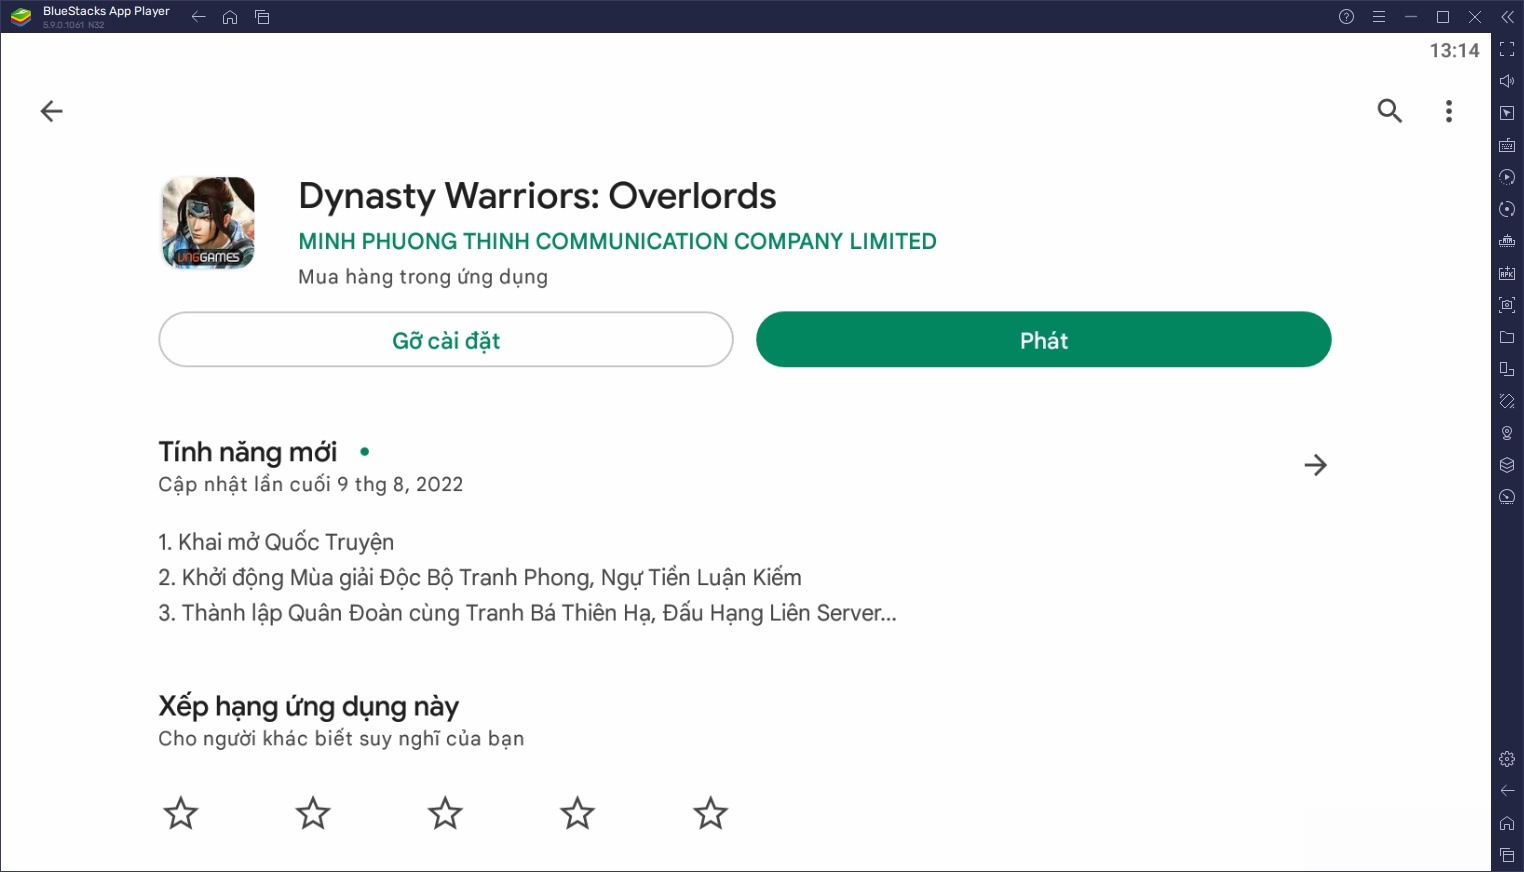Image resolution: width=1524 pixels, height=872 pixels.
Task: Click the macro play icon in sidebar
Action: tap(1507, 177)
